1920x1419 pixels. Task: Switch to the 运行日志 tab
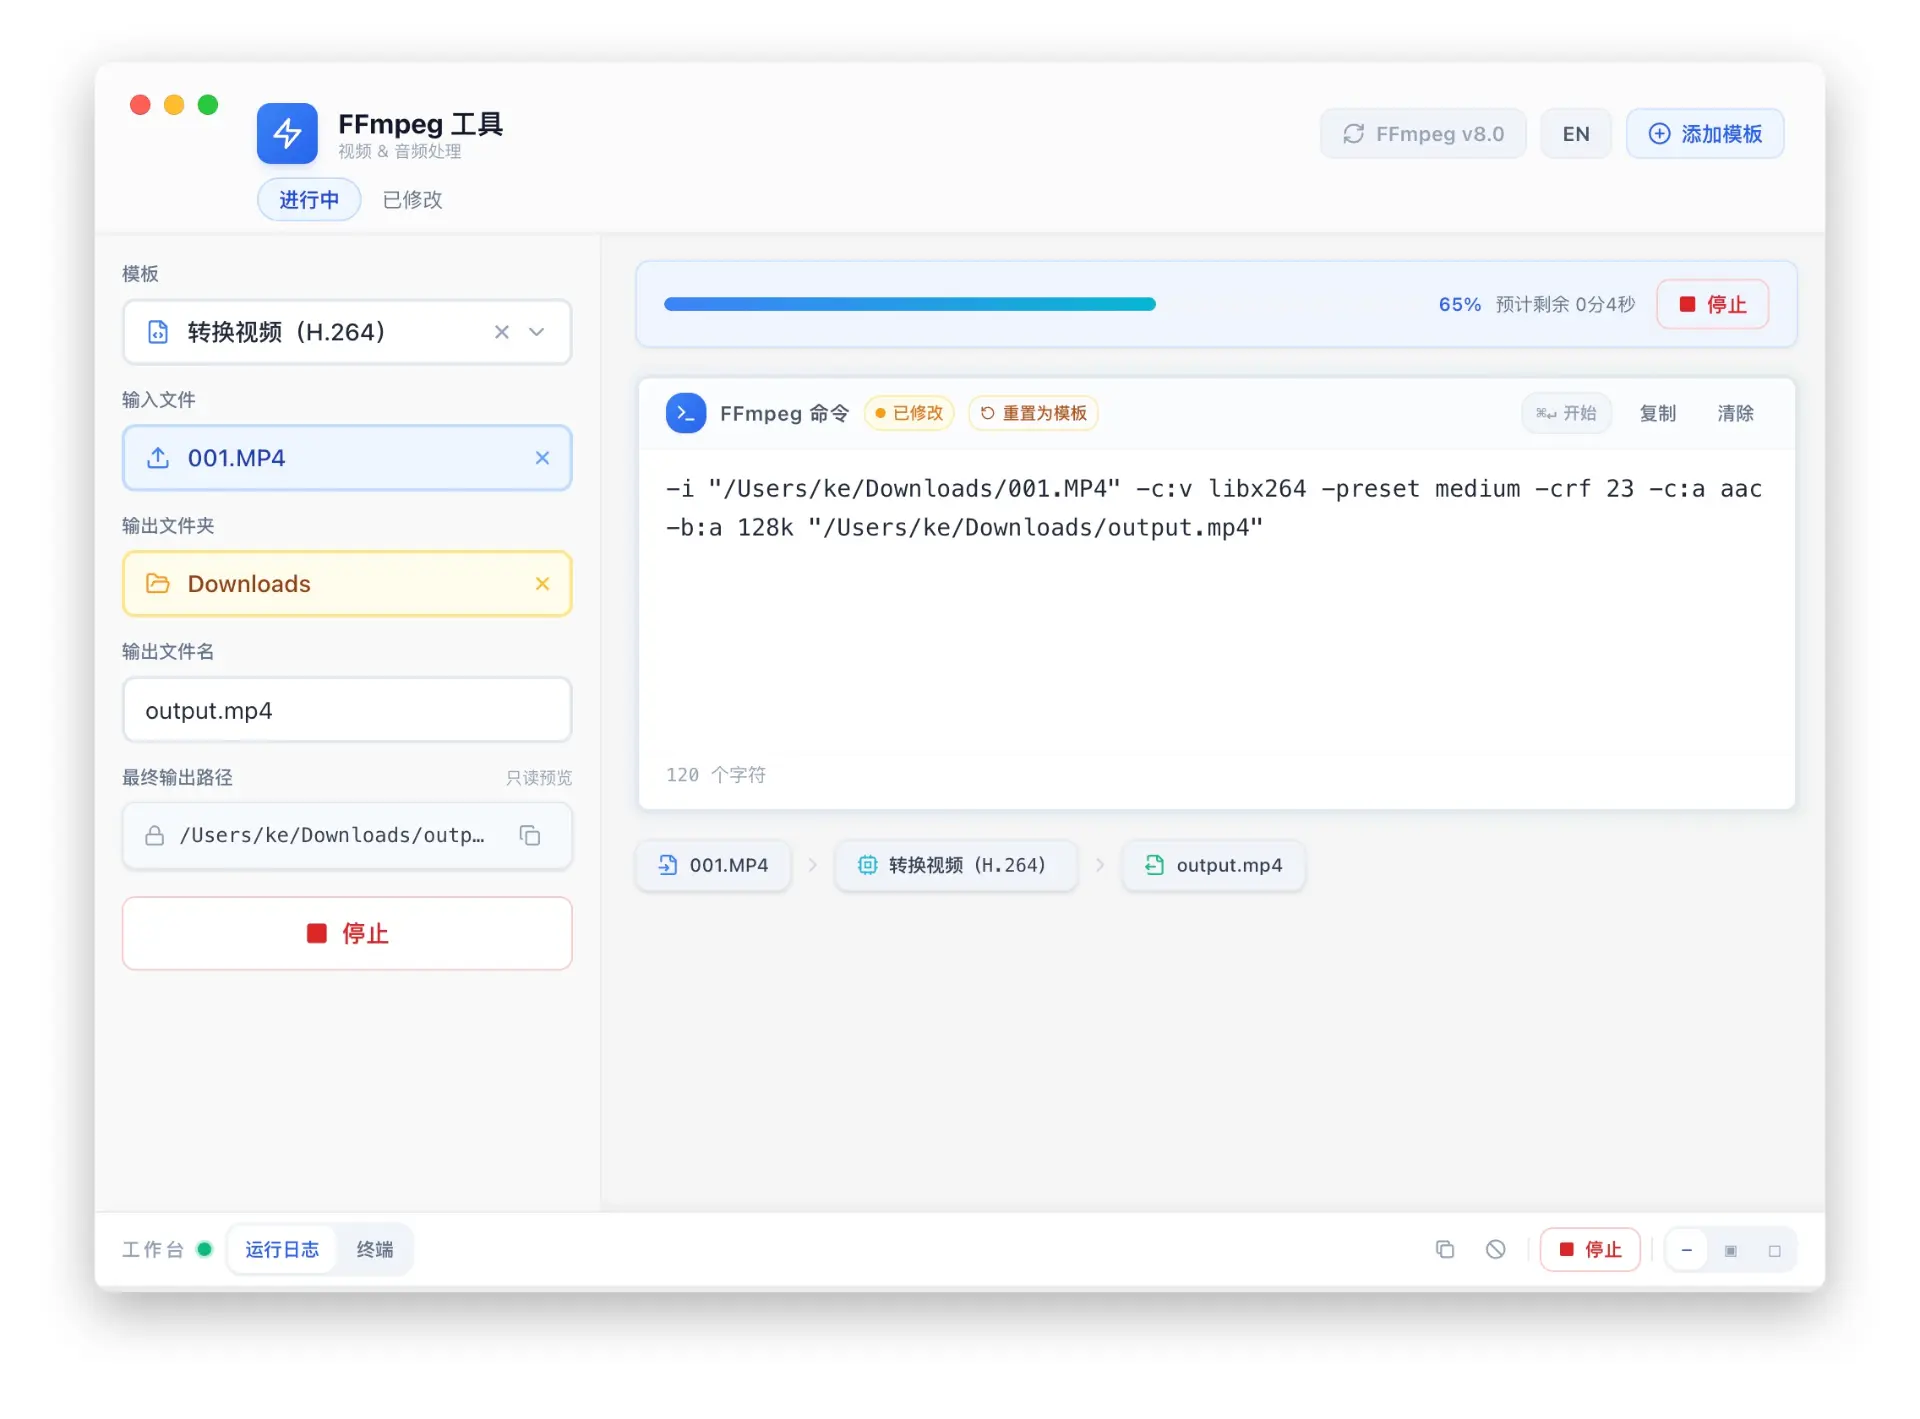click(x=282, y=1249)
